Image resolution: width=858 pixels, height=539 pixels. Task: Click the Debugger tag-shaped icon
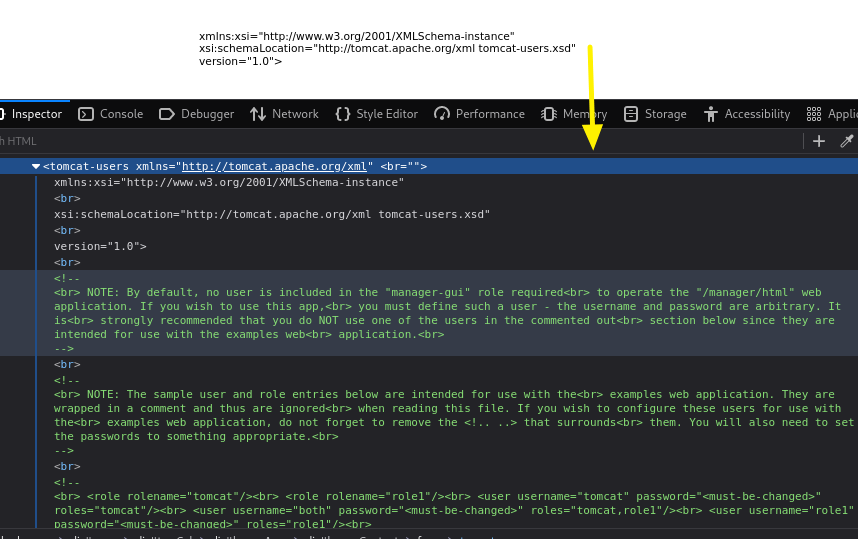[166, 114]
